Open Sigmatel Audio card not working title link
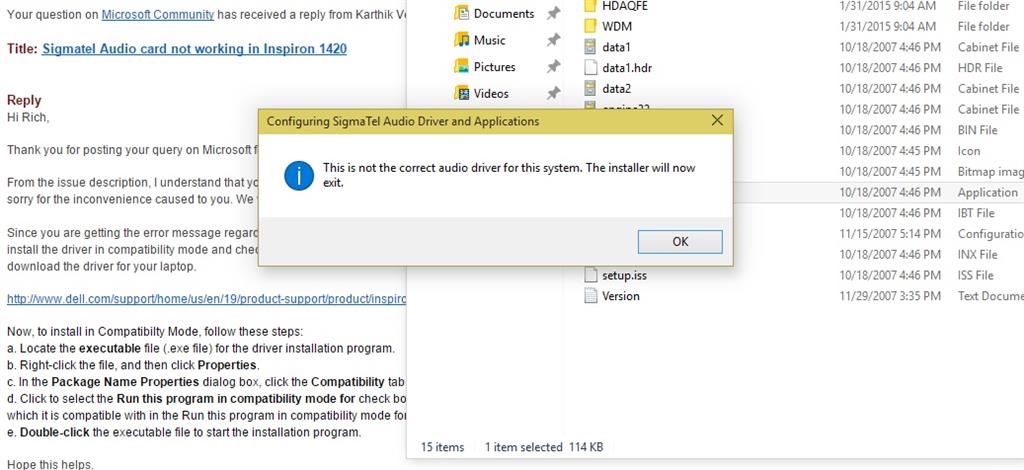Viewport: 1024px width, 470px height. [194, 49]
